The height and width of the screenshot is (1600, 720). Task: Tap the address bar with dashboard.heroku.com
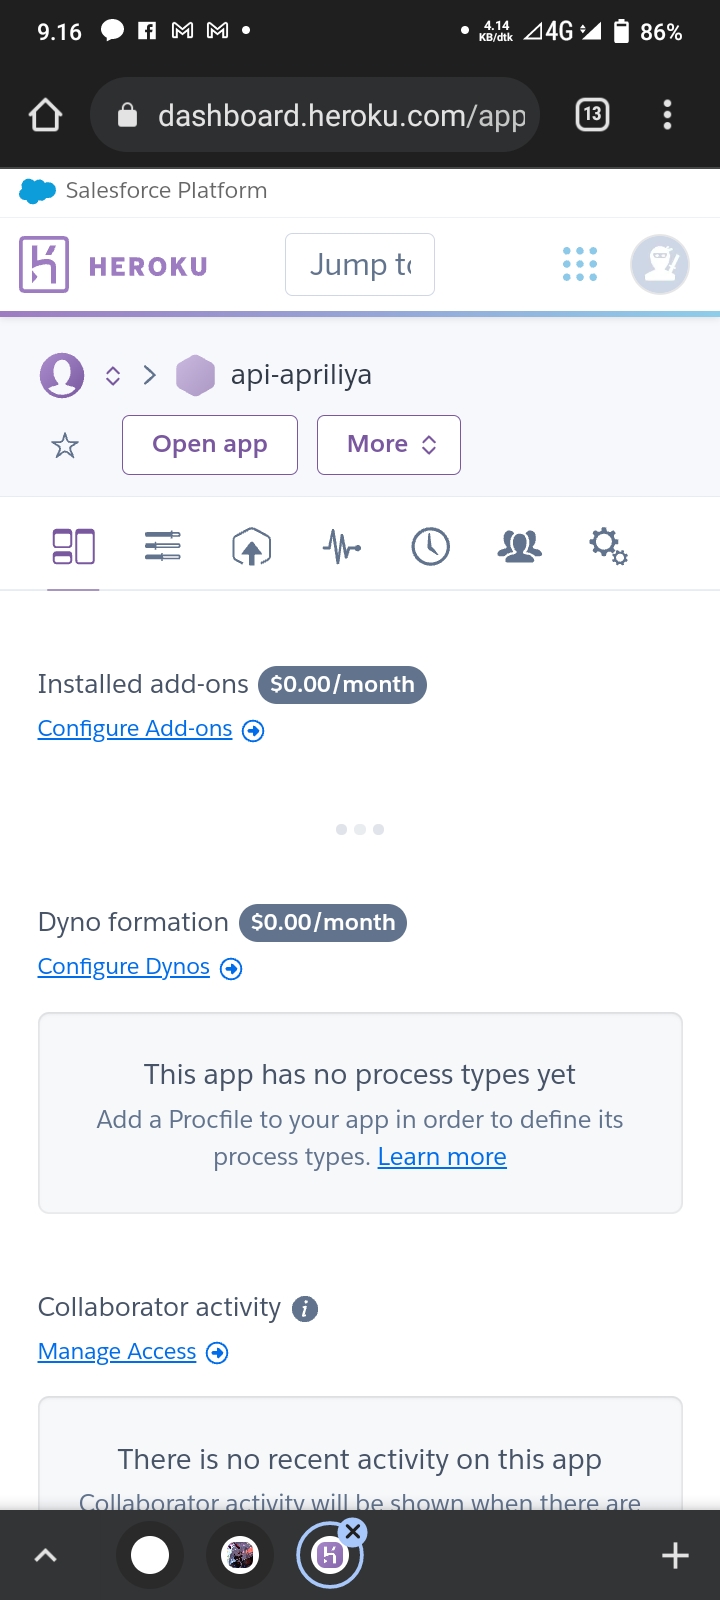click(315, 115)
